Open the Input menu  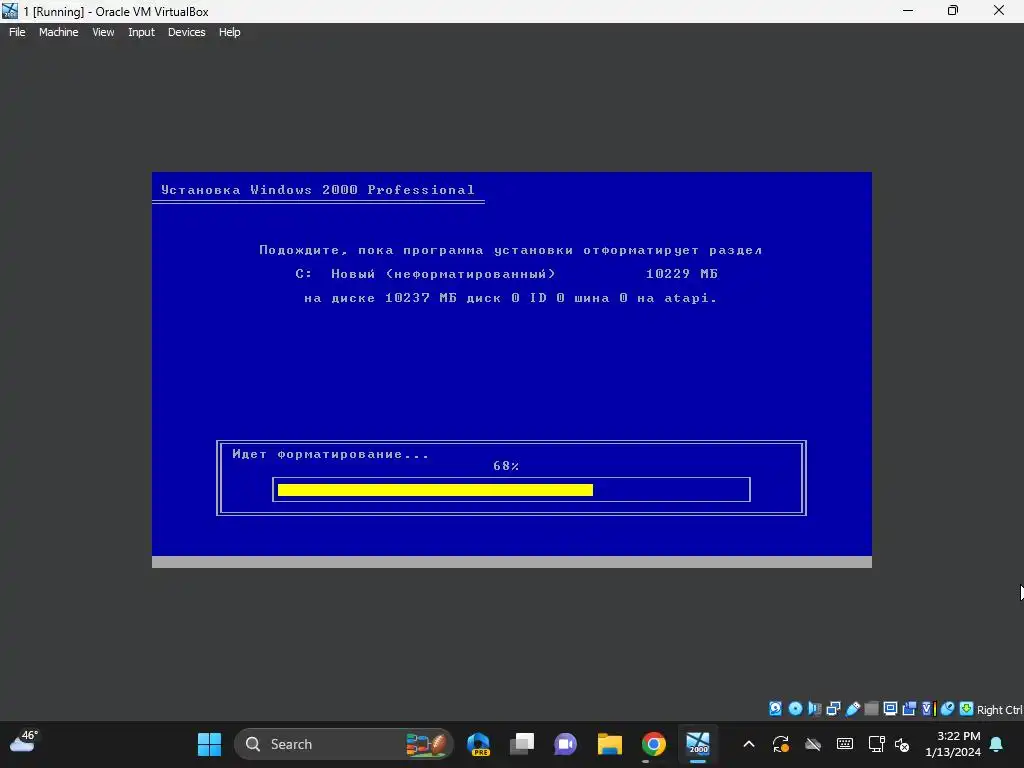click(x=141, y=32)
